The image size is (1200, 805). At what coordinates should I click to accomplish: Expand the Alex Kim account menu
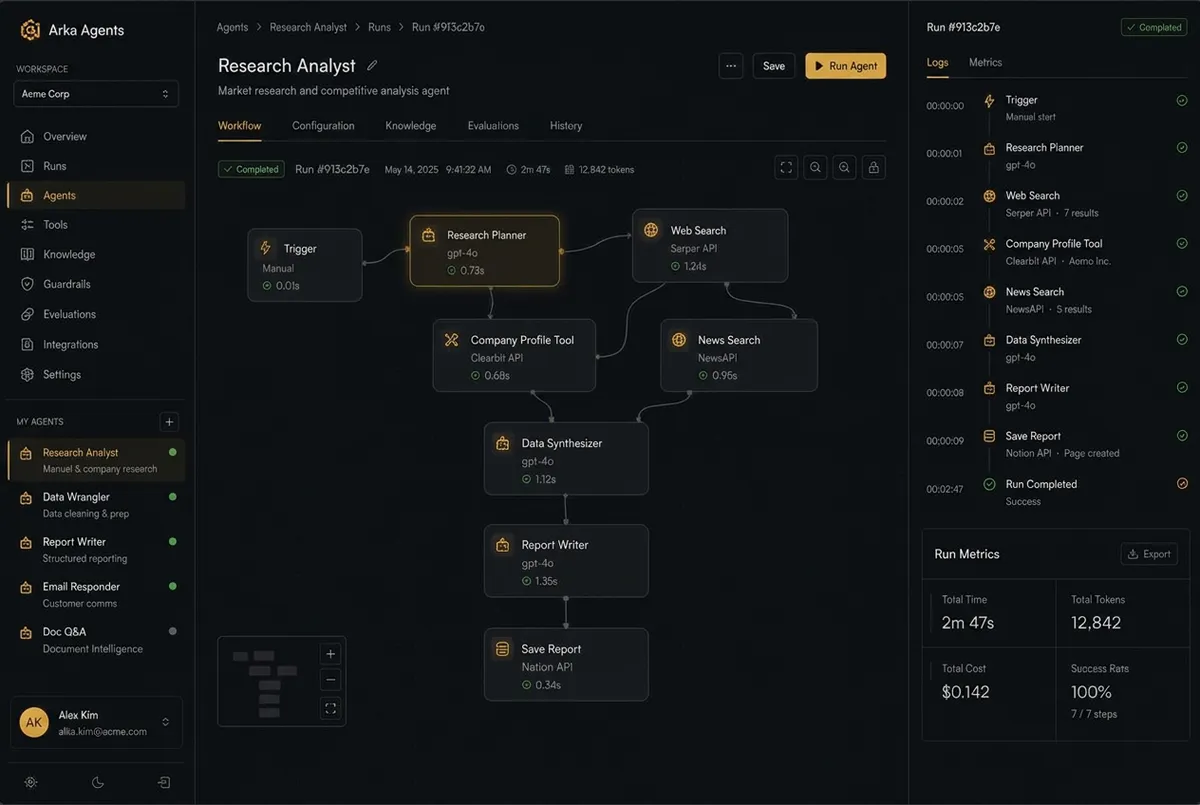[x=97, y=722]
